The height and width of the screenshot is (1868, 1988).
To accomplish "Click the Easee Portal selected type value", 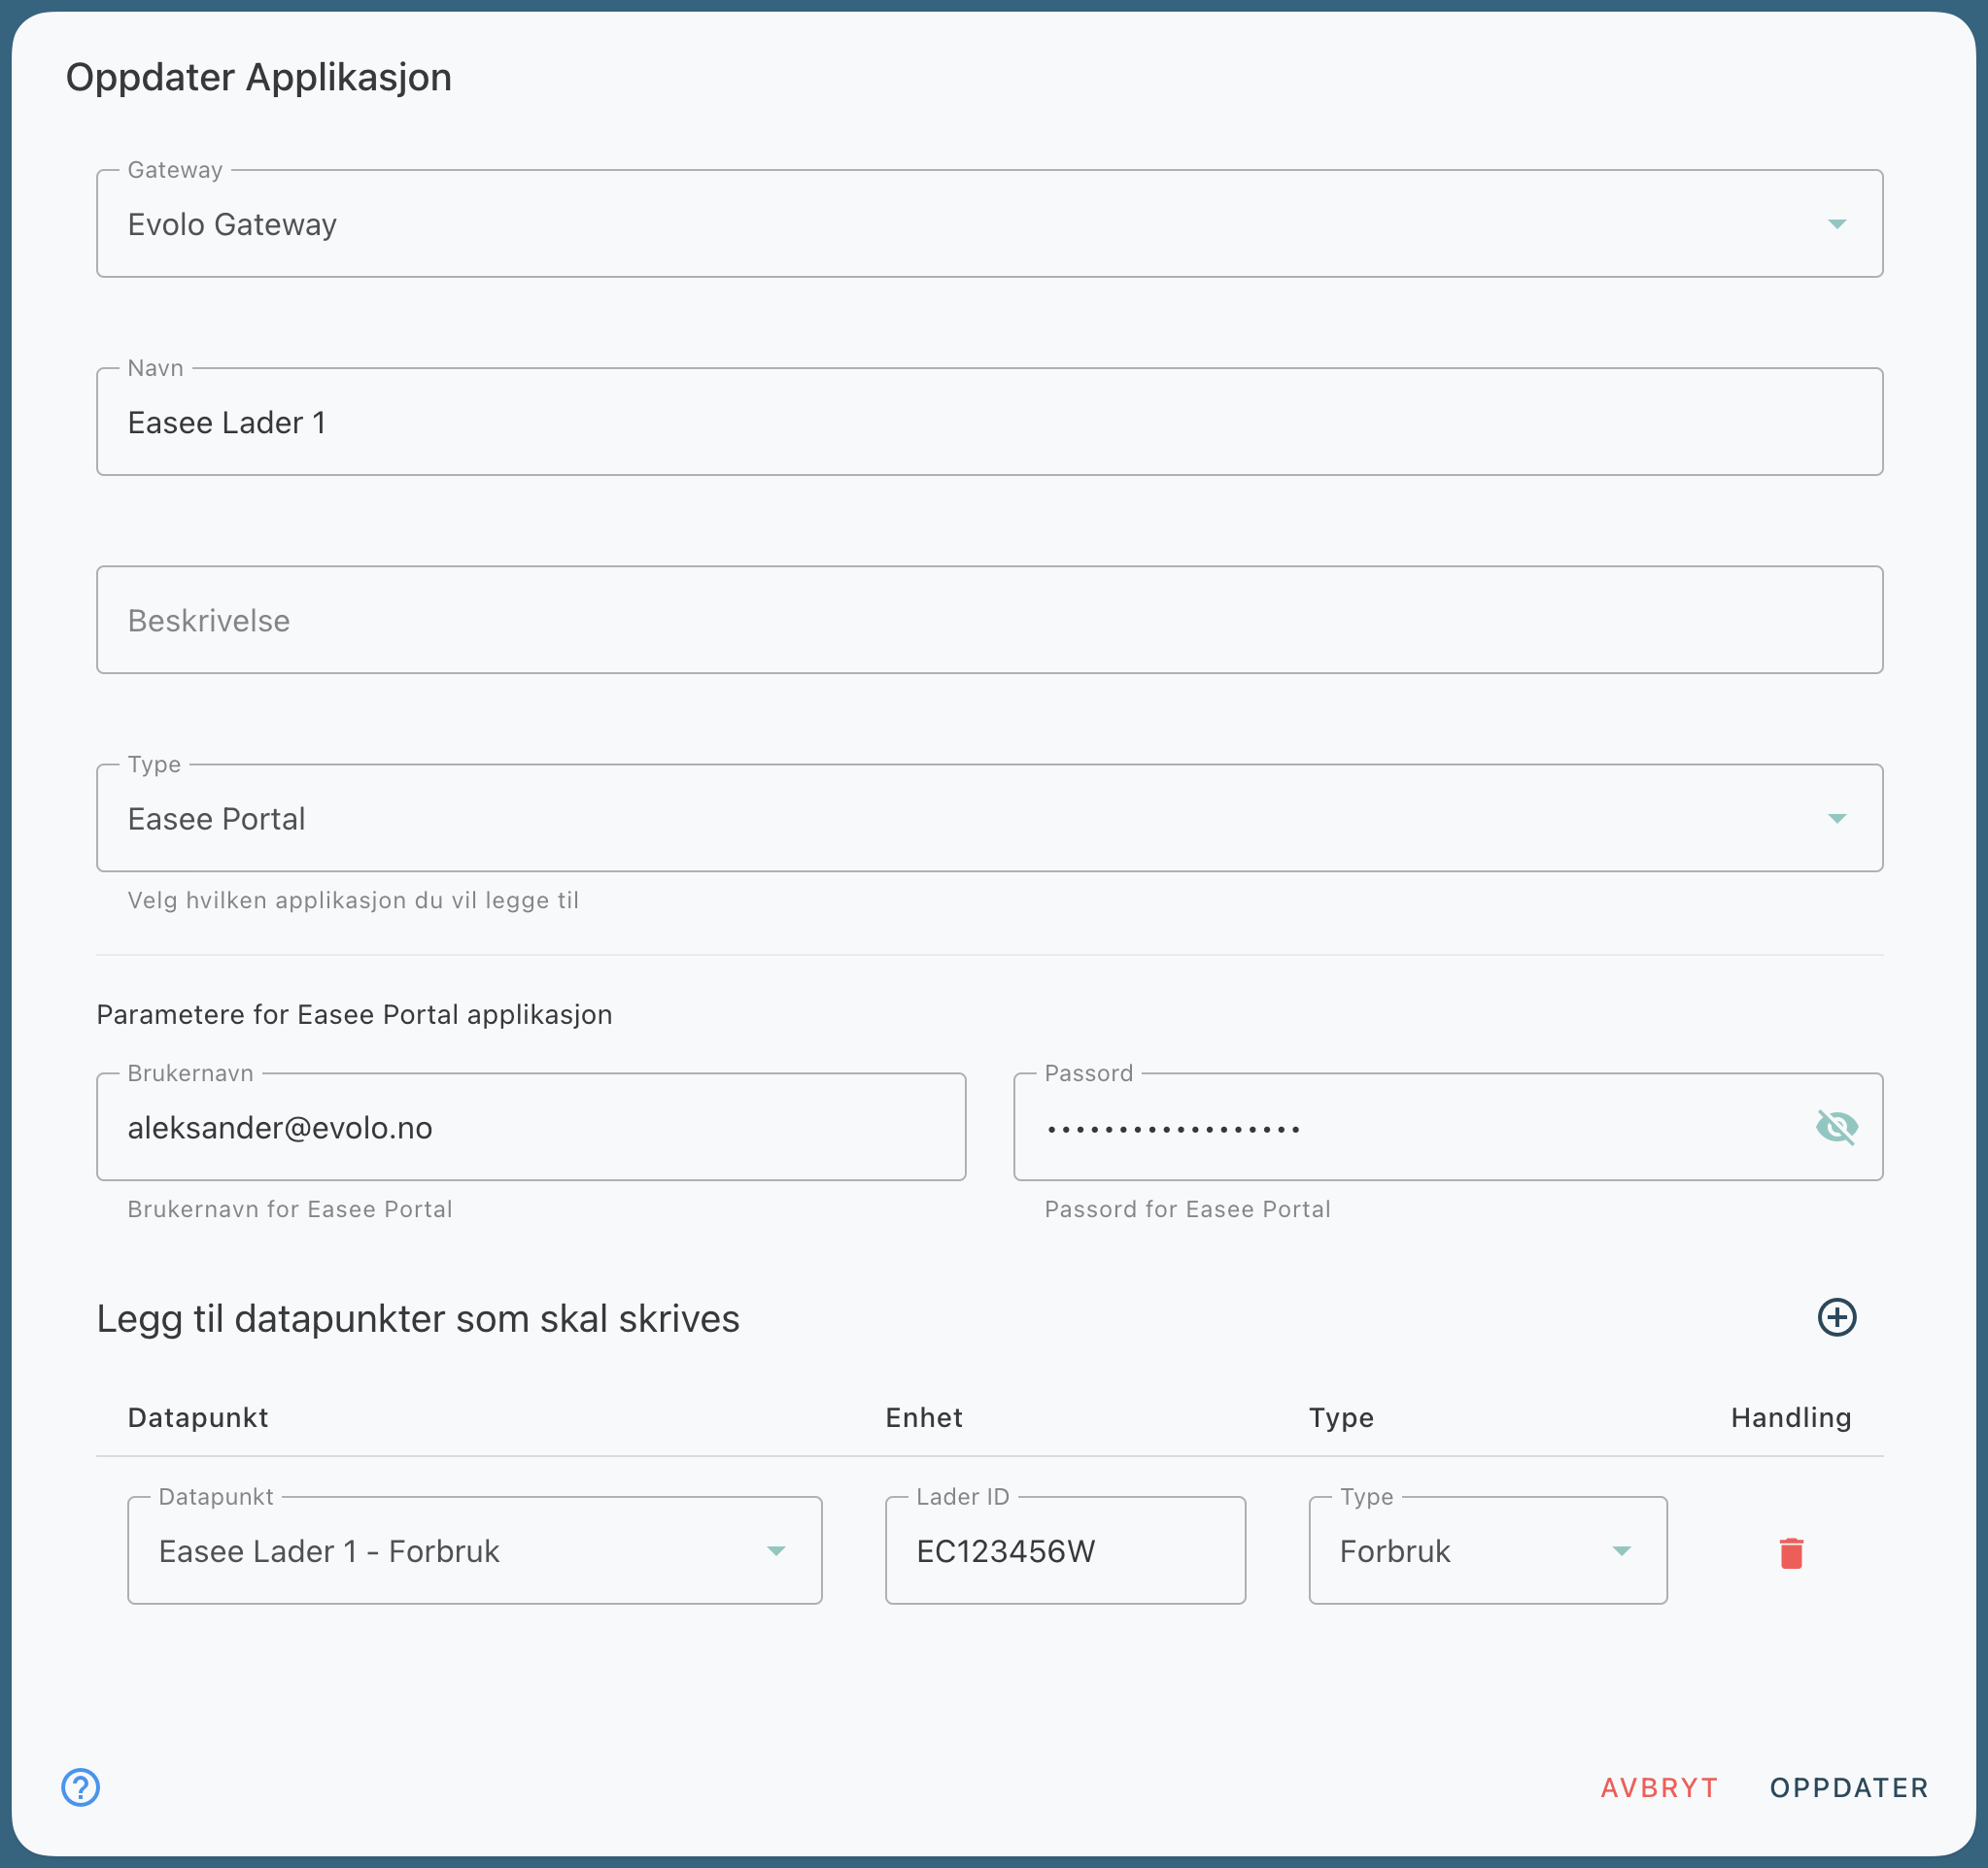I will click(216, 819).
